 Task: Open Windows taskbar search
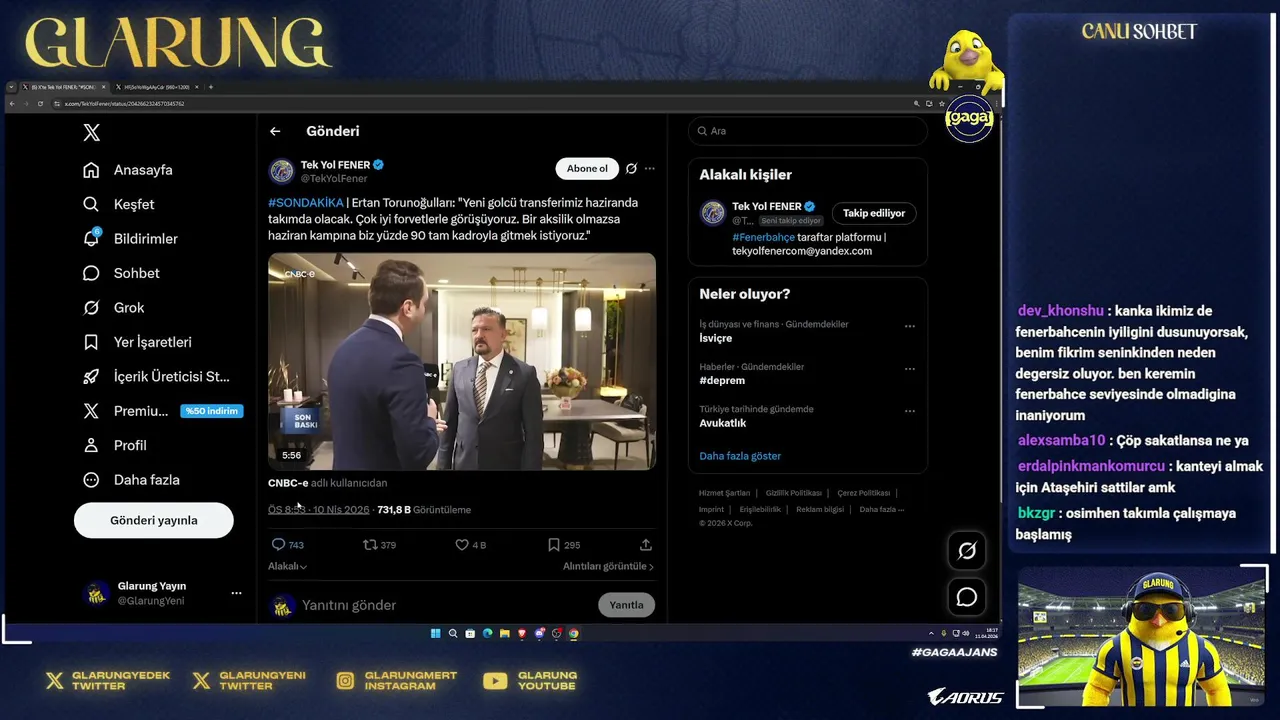pos(453,633)
